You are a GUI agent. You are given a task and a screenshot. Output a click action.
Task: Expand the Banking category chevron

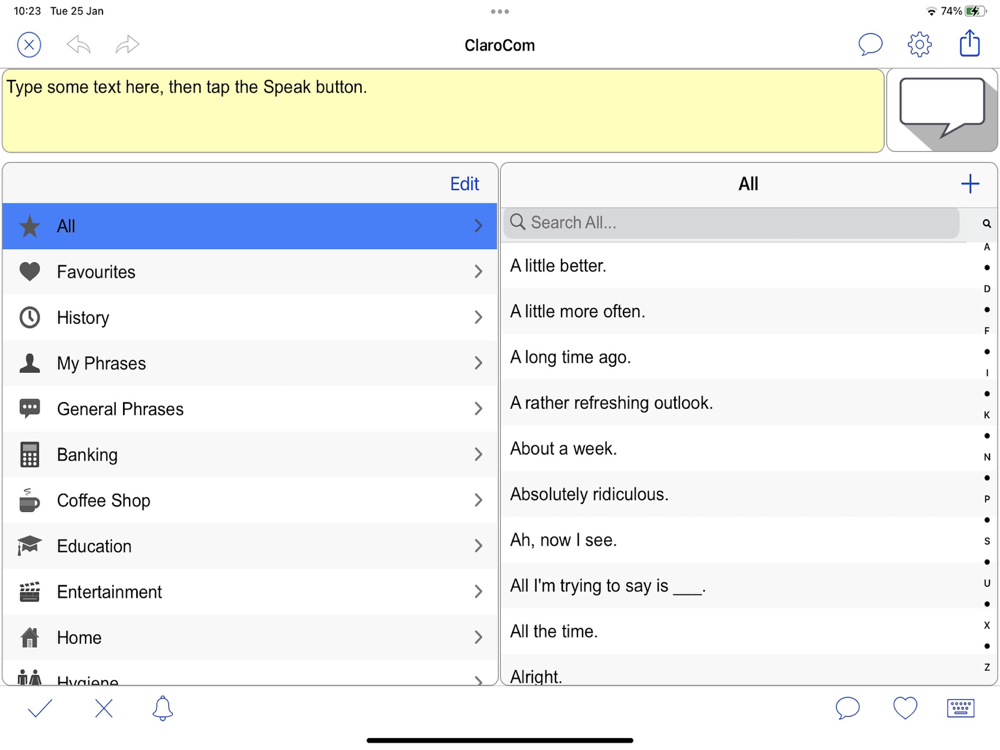[478, 455]
